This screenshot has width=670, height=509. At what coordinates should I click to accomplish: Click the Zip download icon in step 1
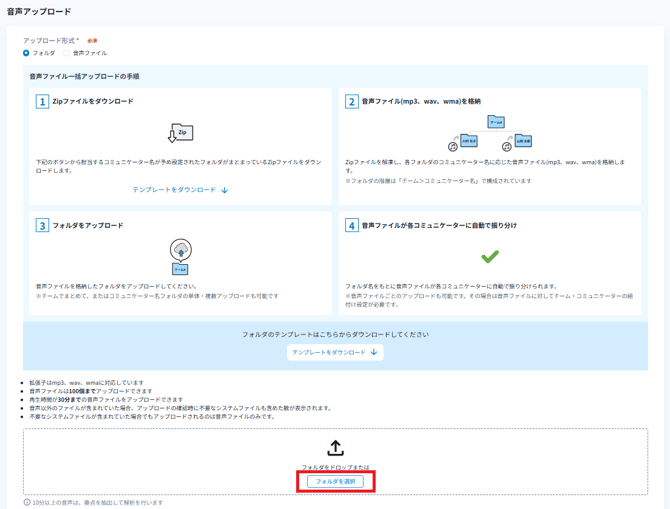coord(180,133)
